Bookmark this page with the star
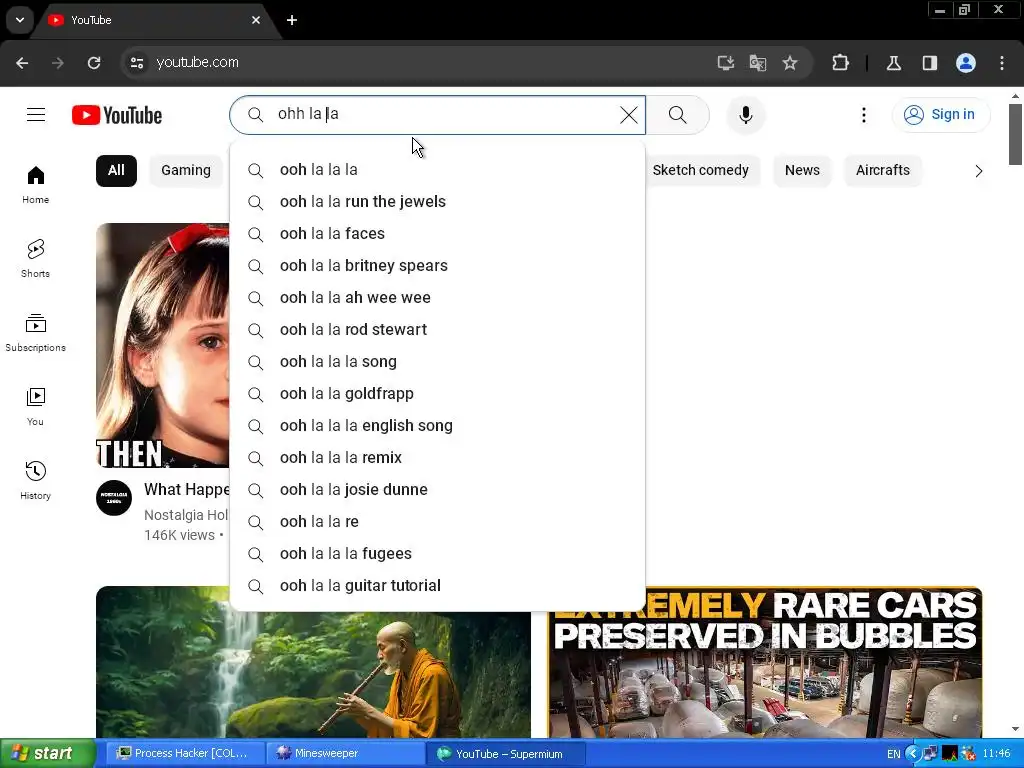1024x768 pixels. click(x=790, y=63)
